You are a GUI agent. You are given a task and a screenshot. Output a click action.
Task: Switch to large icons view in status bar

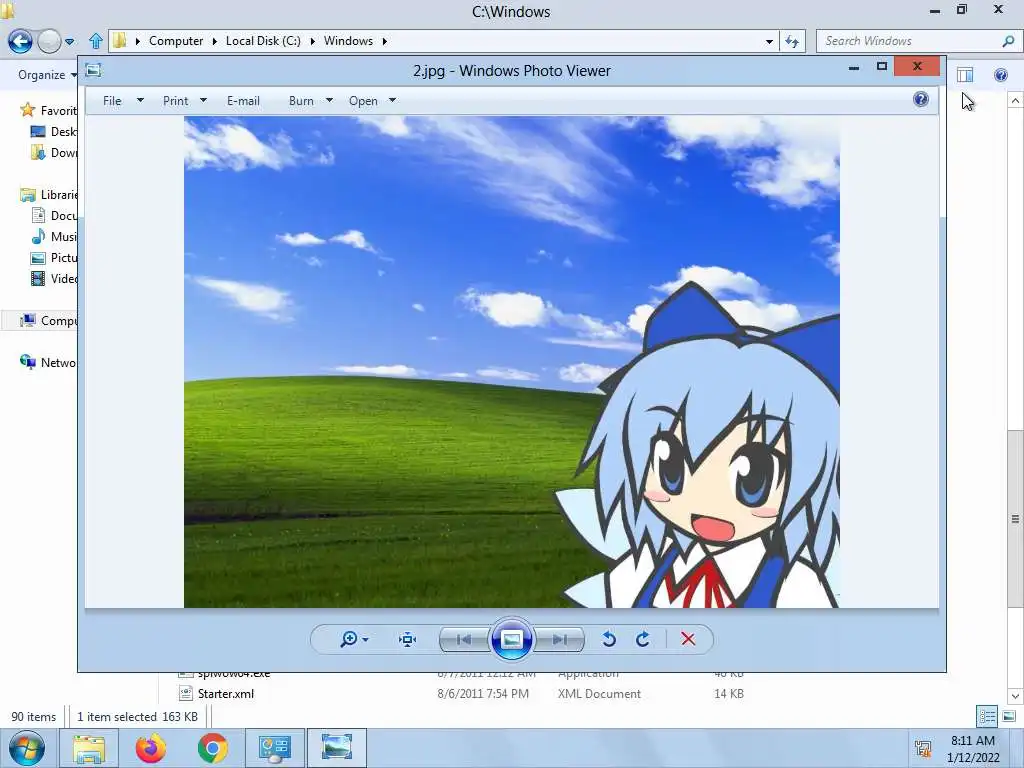point(1009,716)
